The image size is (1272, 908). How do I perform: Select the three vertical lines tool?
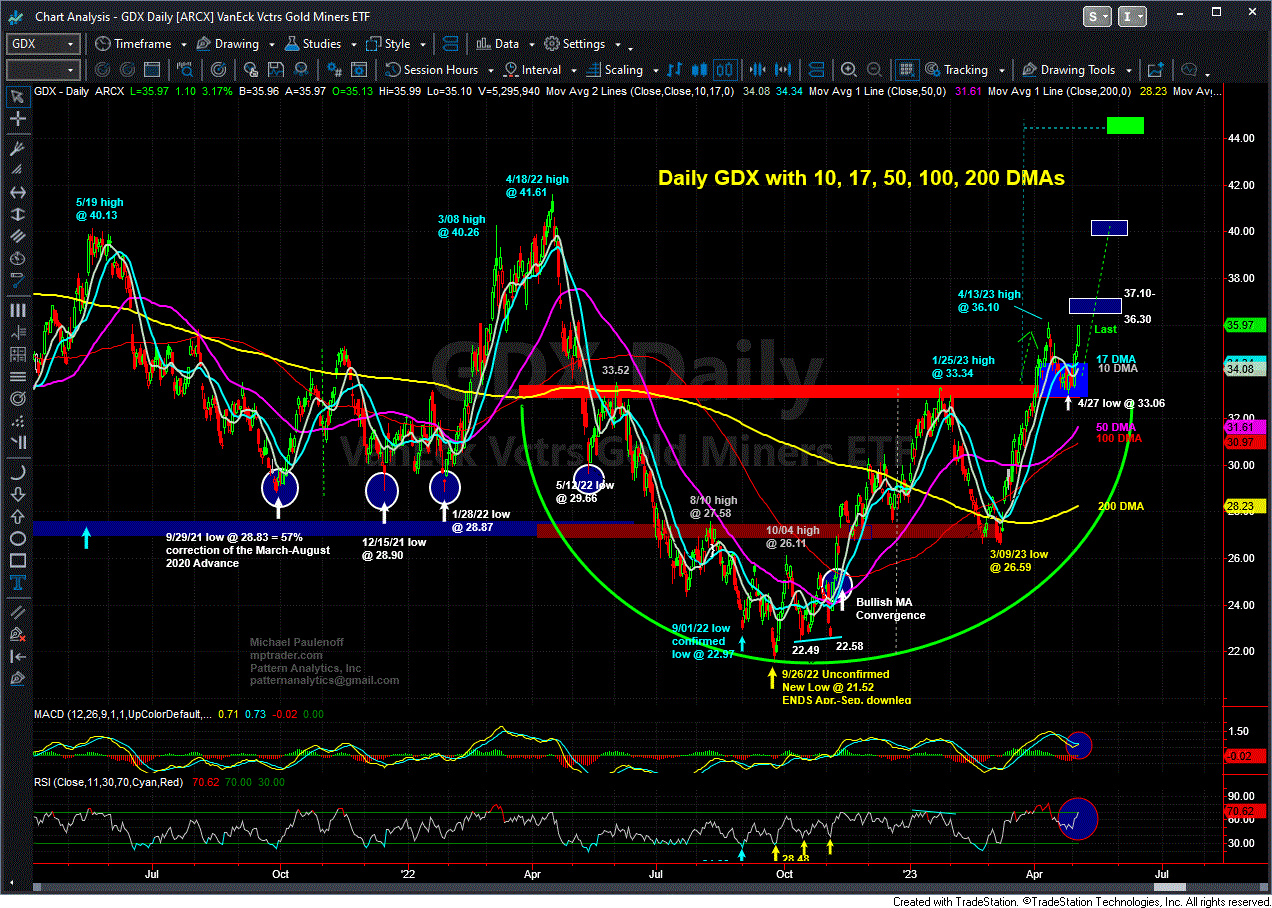[x=18, y=310]
